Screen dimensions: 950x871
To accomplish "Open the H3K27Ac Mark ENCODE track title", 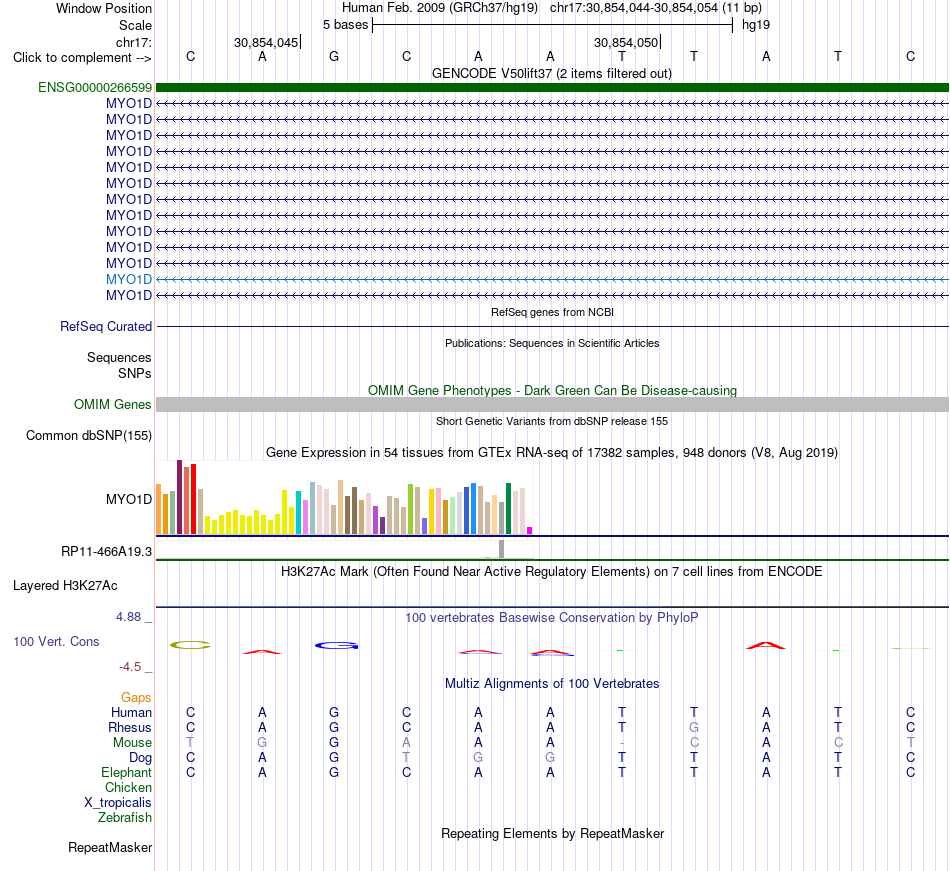I will (551, 572).
